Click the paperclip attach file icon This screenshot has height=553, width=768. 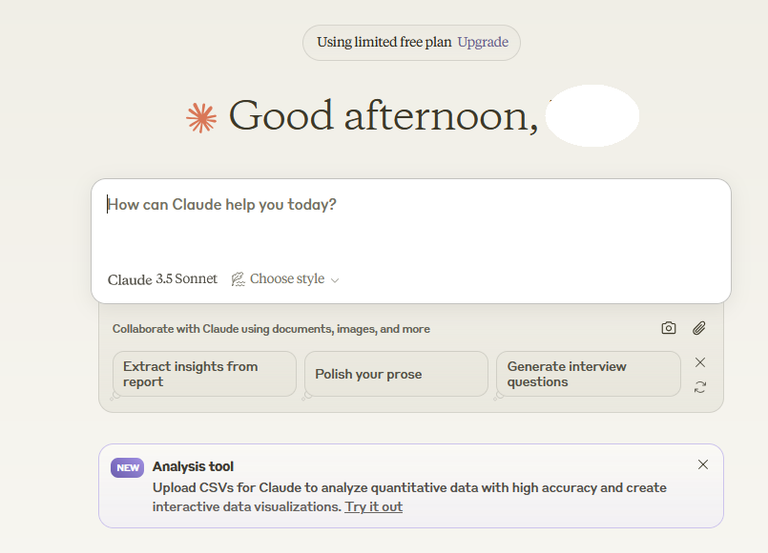coord(699,328)
